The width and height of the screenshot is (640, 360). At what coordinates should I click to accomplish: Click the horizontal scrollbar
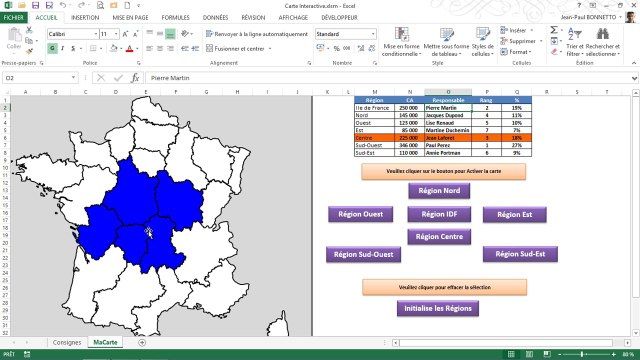point(505,343)
